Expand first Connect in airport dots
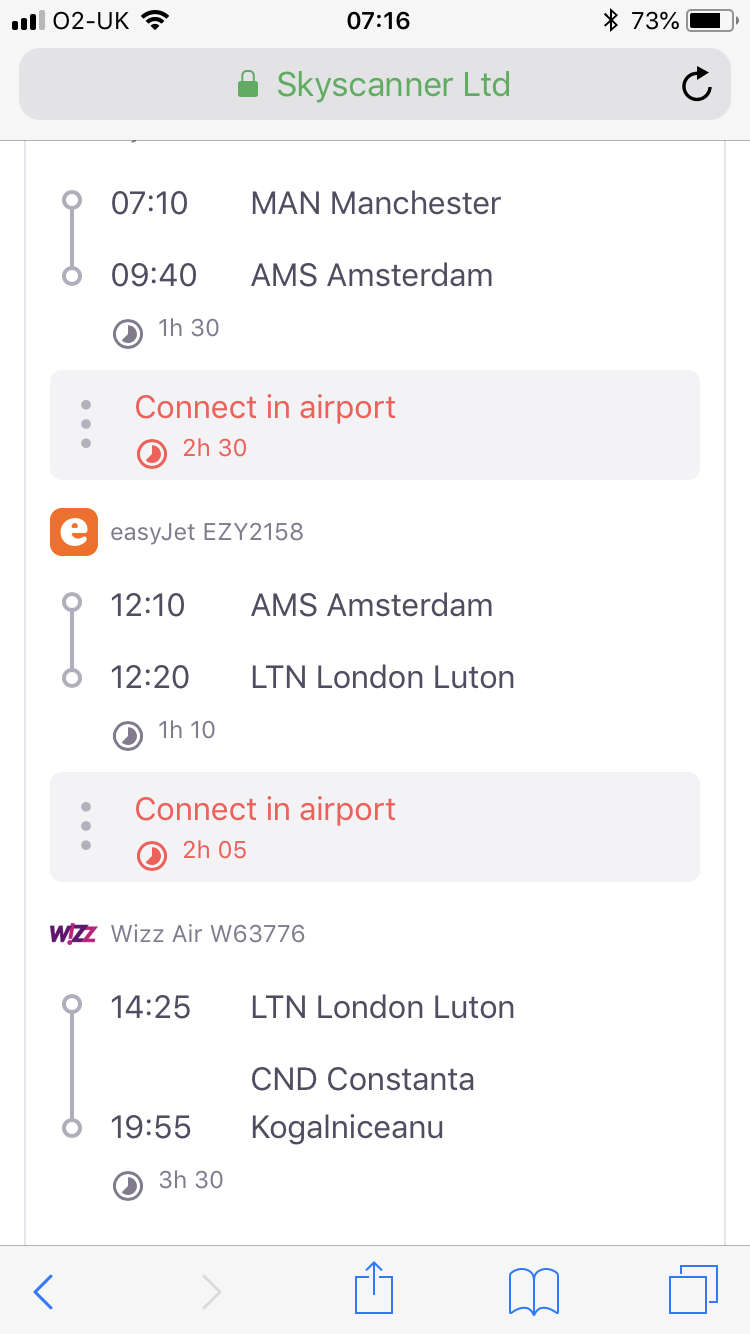 86,424
